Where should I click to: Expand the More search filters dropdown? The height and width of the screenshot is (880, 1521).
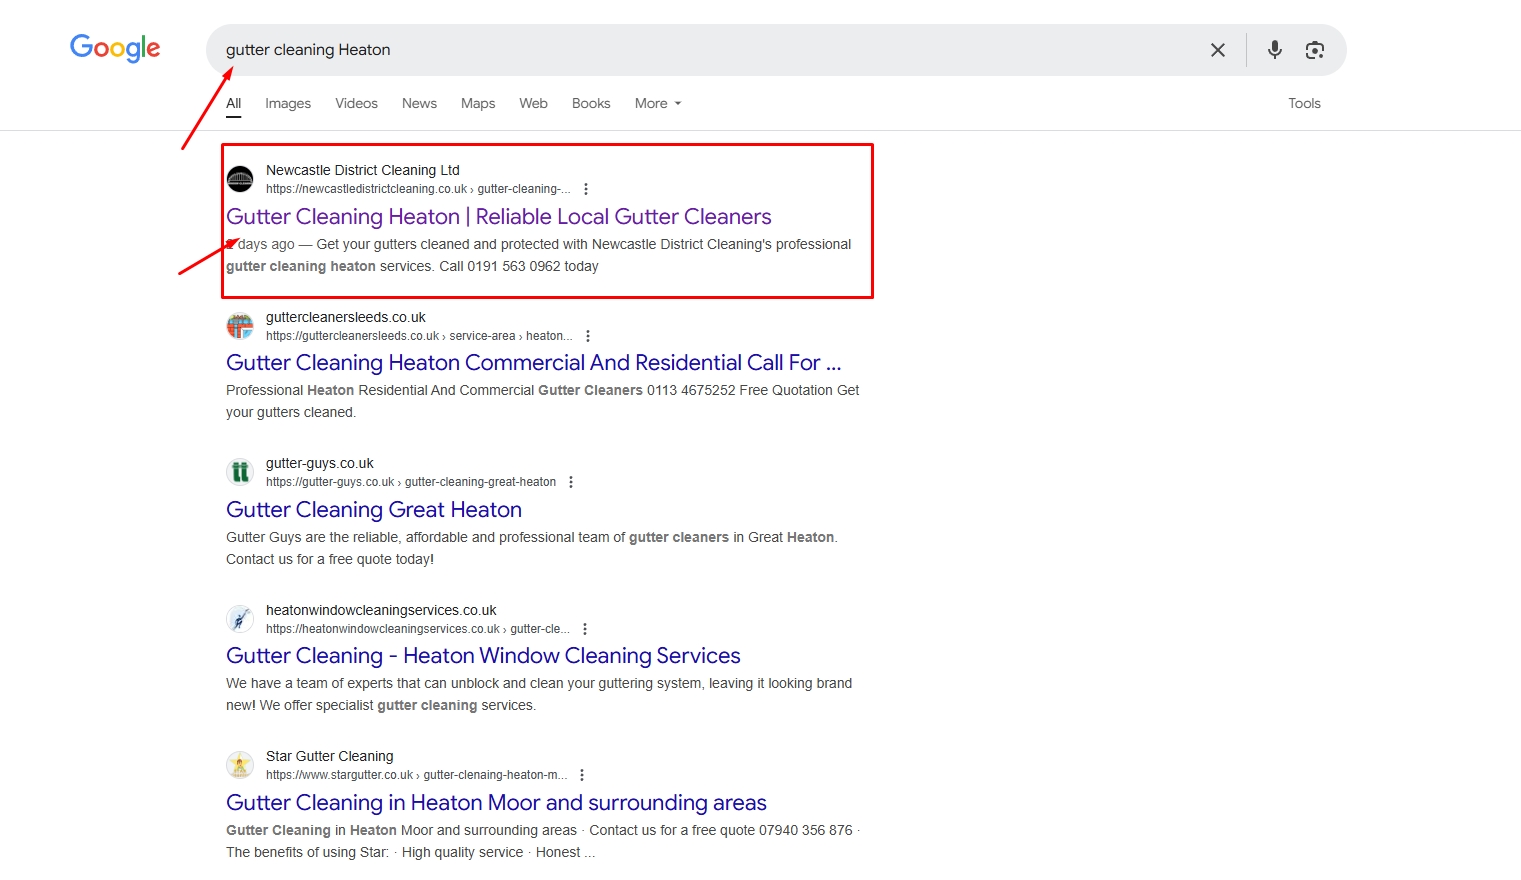pyautogui.click(x=658, y=103)
